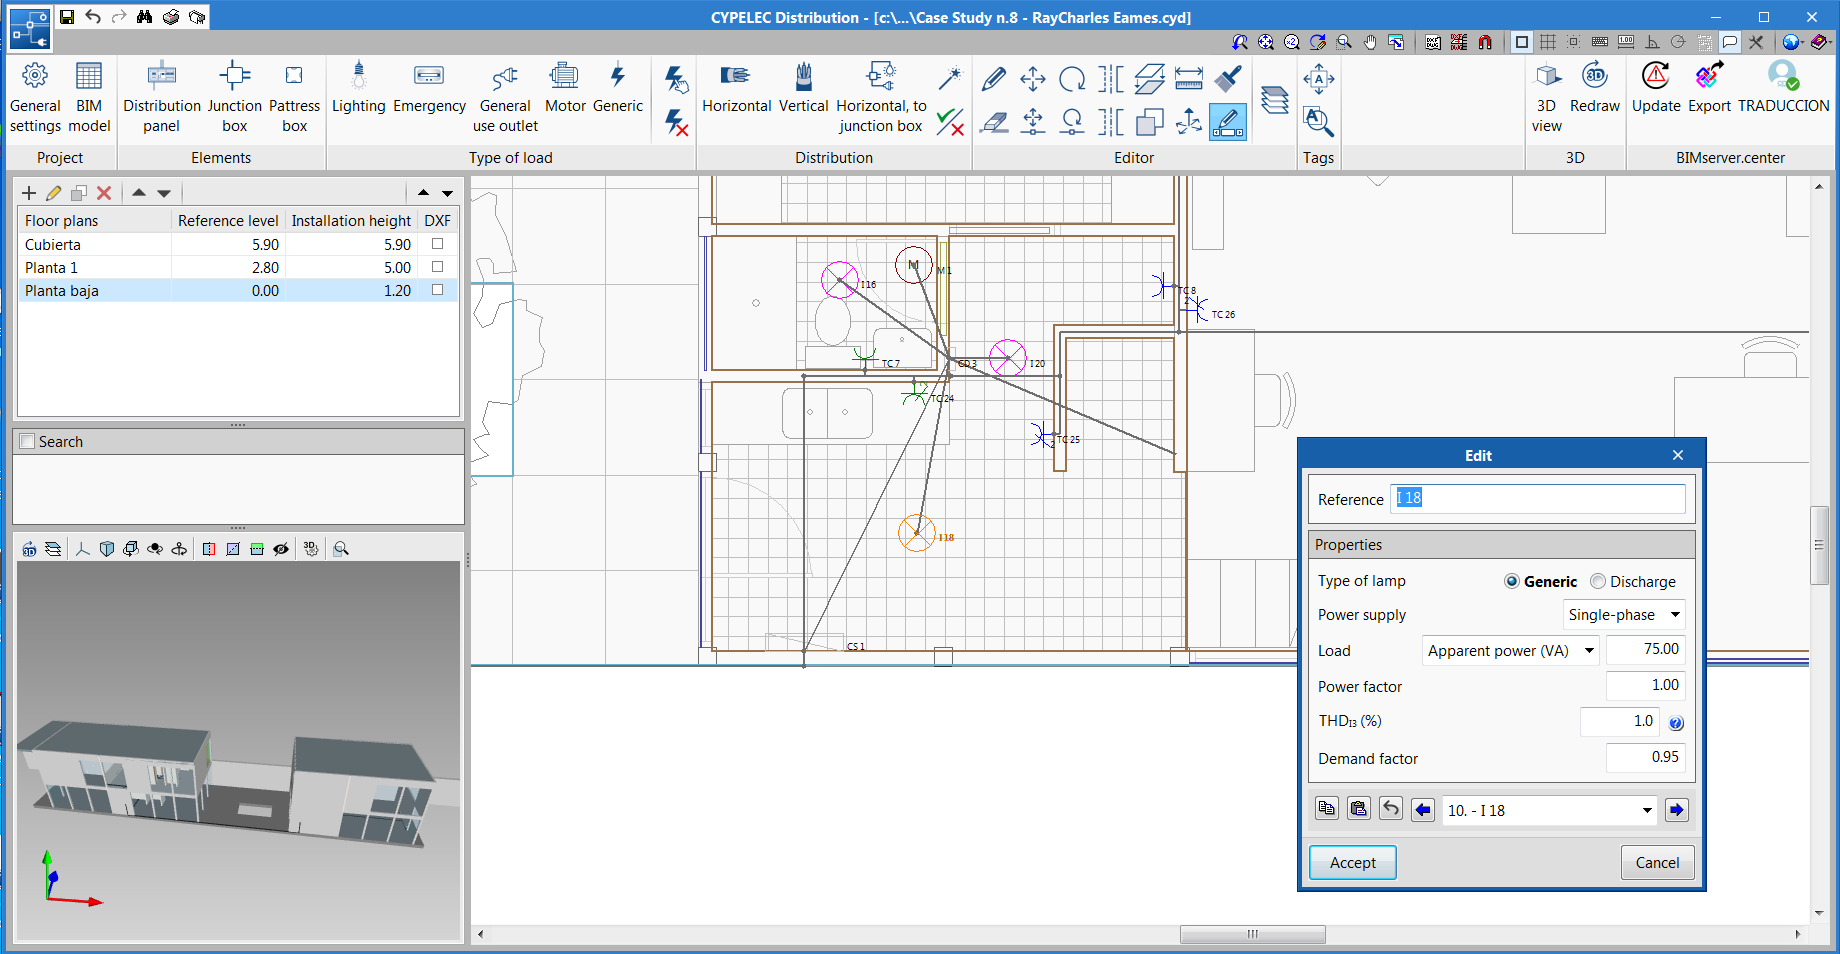
Task: Click the Cancel button
Action: (x=1657, y=863)
